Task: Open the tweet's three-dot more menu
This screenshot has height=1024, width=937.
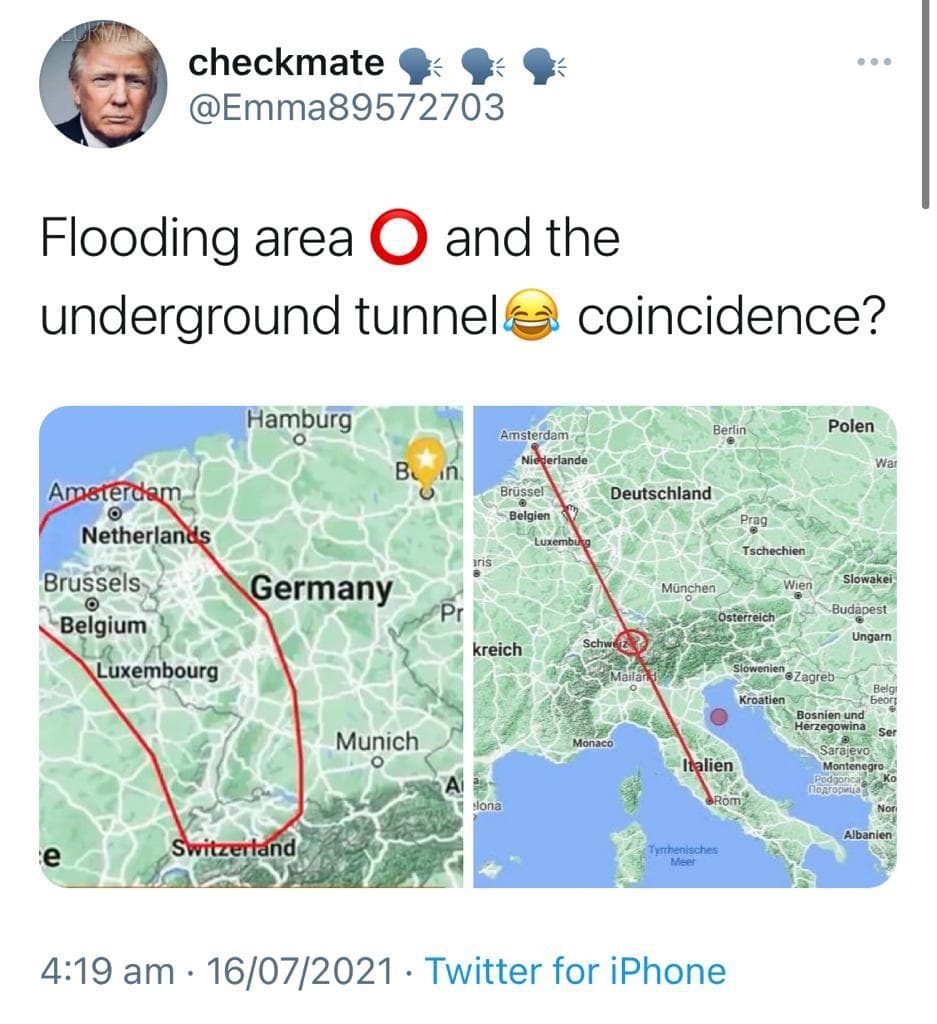Action: [874, 62]
